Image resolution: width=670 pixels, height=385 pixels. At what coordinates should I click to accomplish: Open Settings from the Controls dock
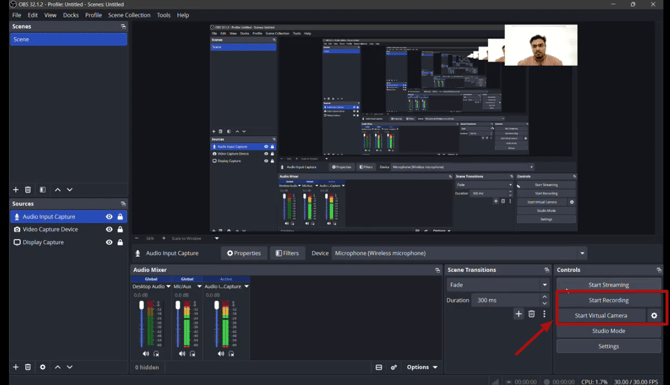click(608, 347)
